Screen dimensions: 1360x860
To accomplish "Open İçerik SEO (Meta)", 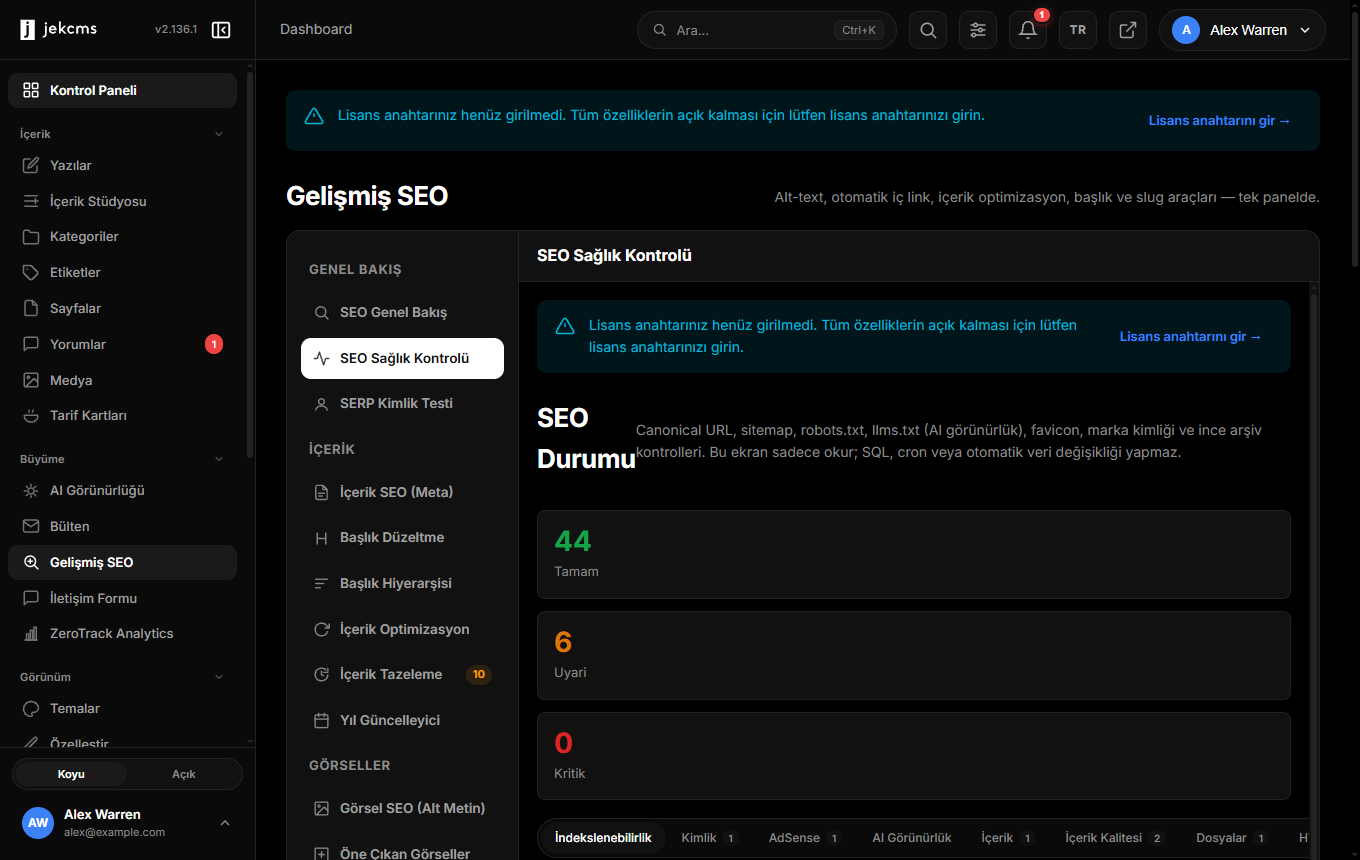I will point(402,492).
